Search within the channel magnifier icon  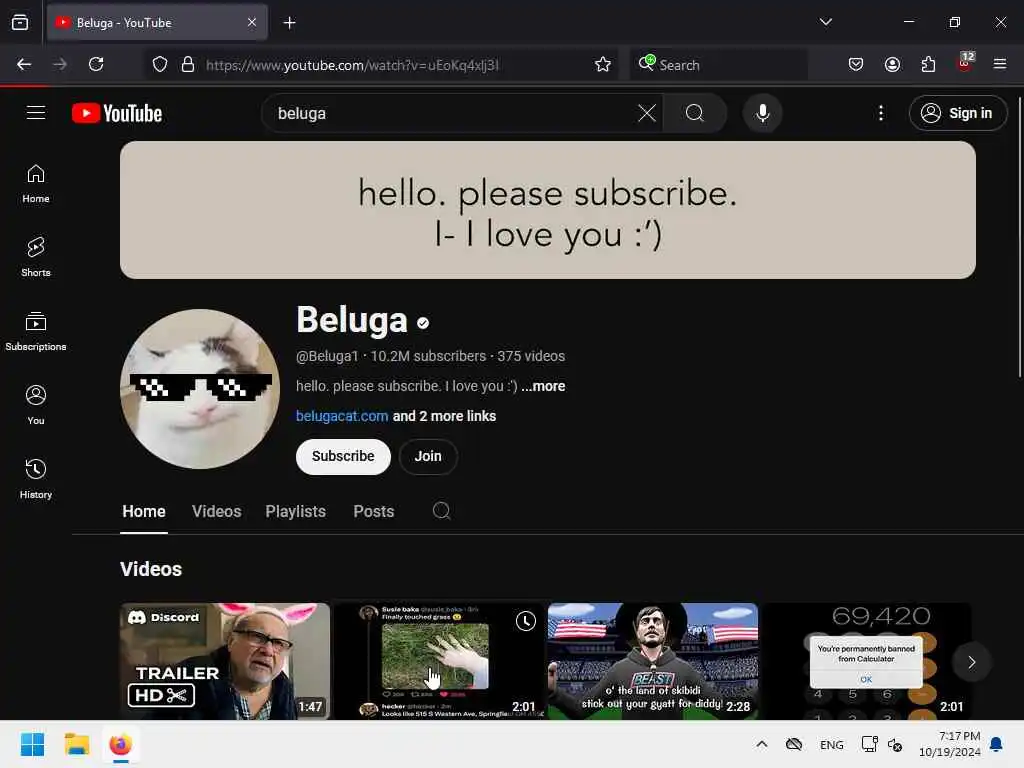click(441, 511)
